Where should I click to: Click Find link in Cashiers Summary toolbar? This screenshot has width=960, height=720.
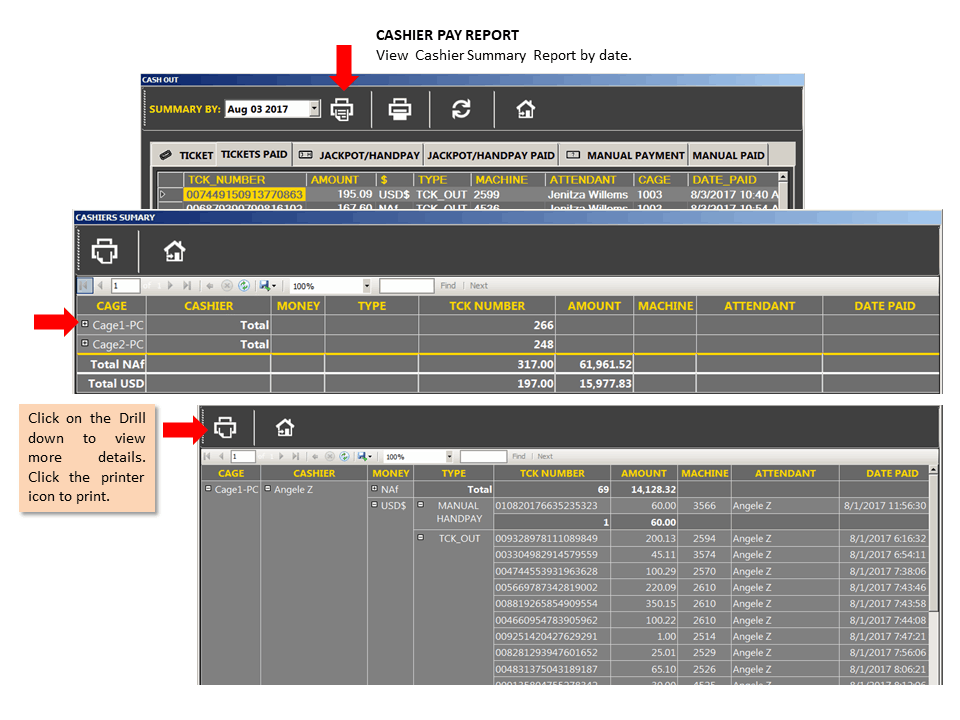pyautogui.click(x=448, y=286)
